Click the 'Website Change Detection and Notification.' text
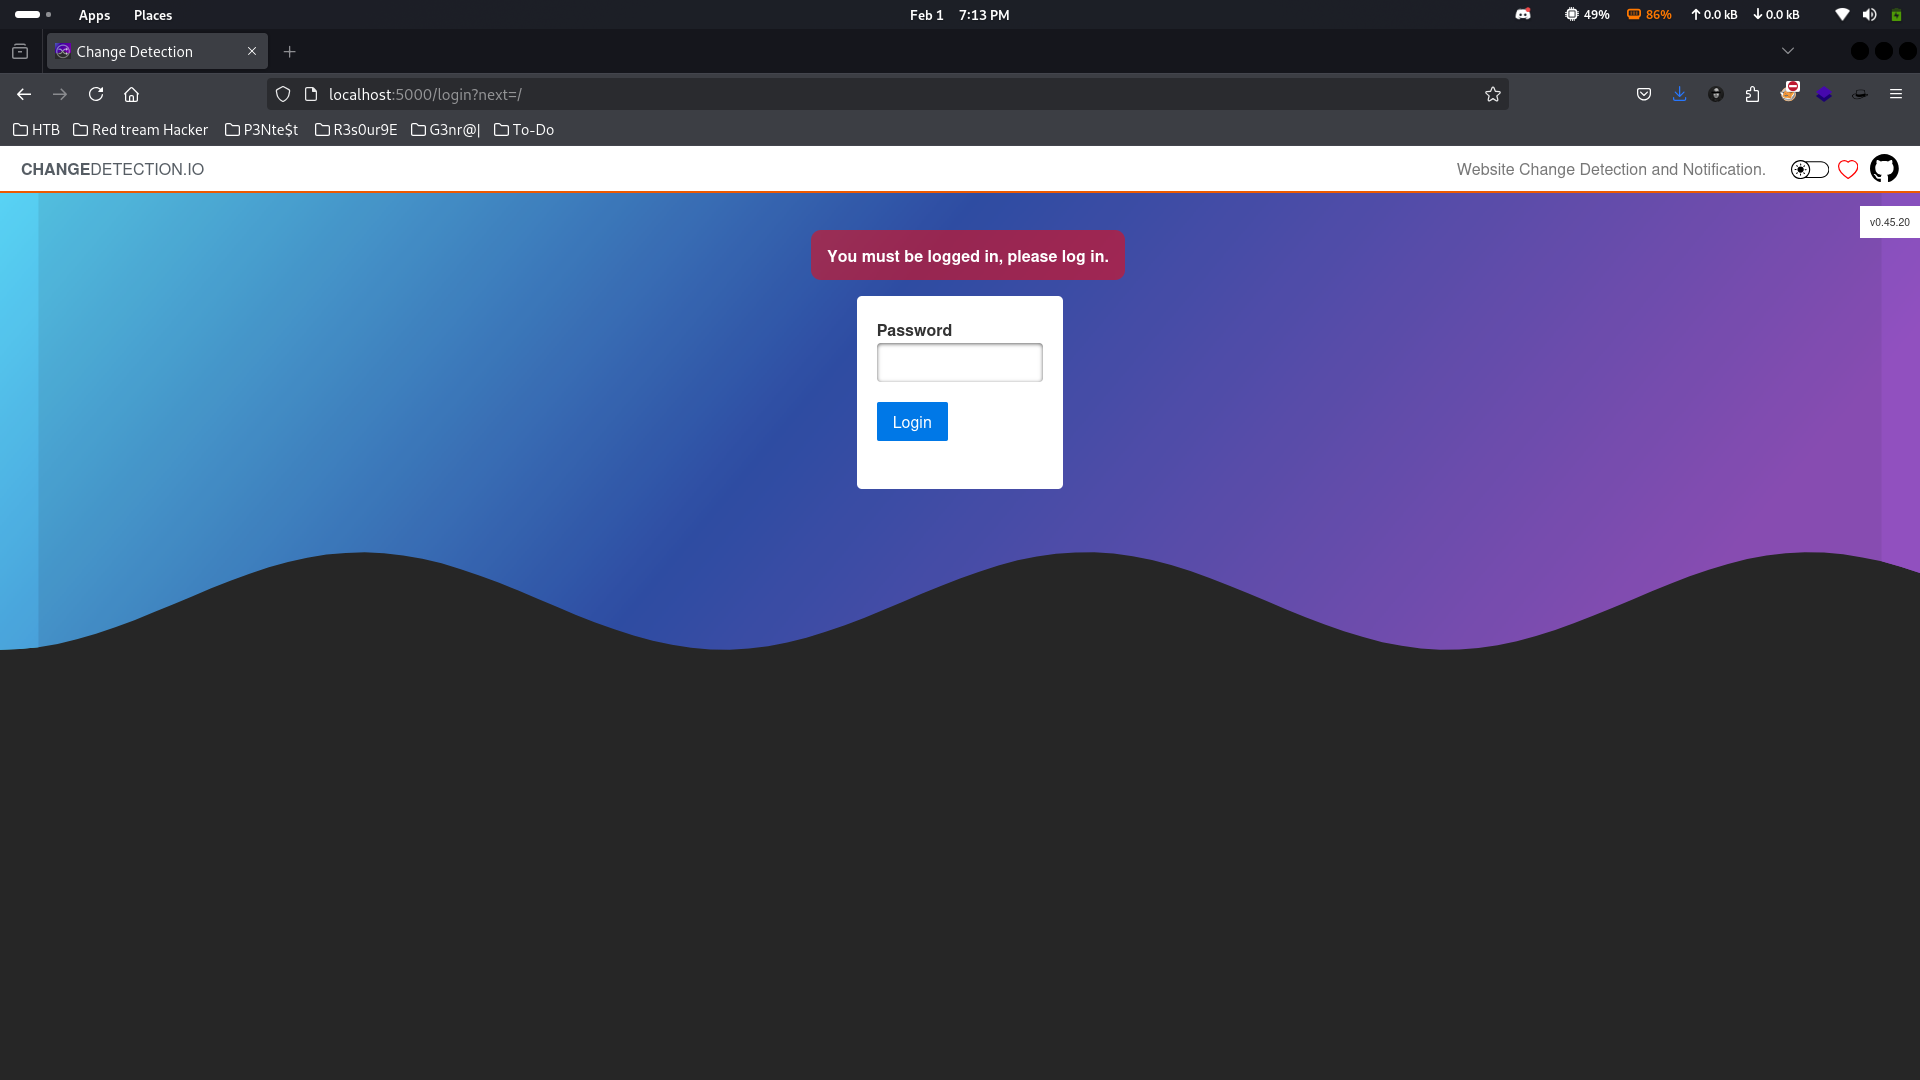Image resolution: width=1920 pixels, height=1080 pixels. click(1611, 170)
